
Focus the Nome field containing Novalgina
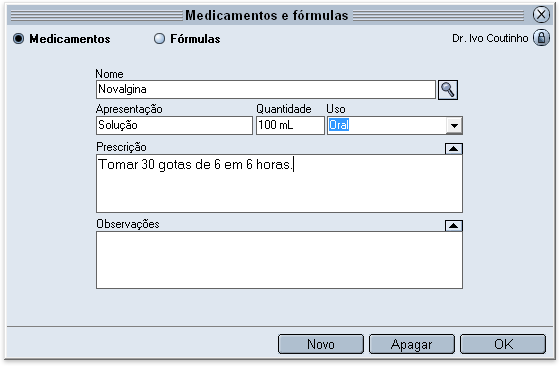(266, 90)
